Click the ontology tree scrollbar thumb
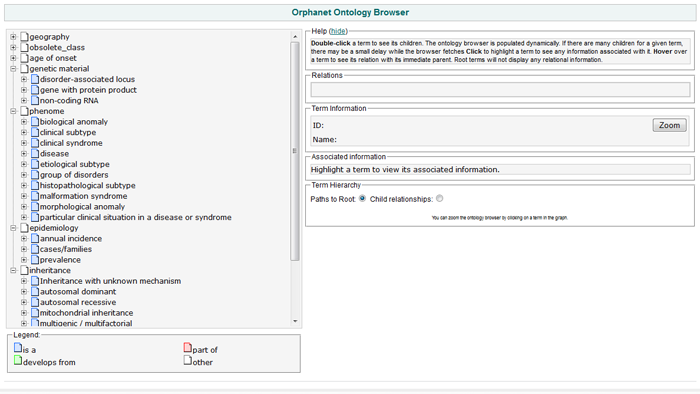This screenshot has width=700, height=394. (295, 151)
